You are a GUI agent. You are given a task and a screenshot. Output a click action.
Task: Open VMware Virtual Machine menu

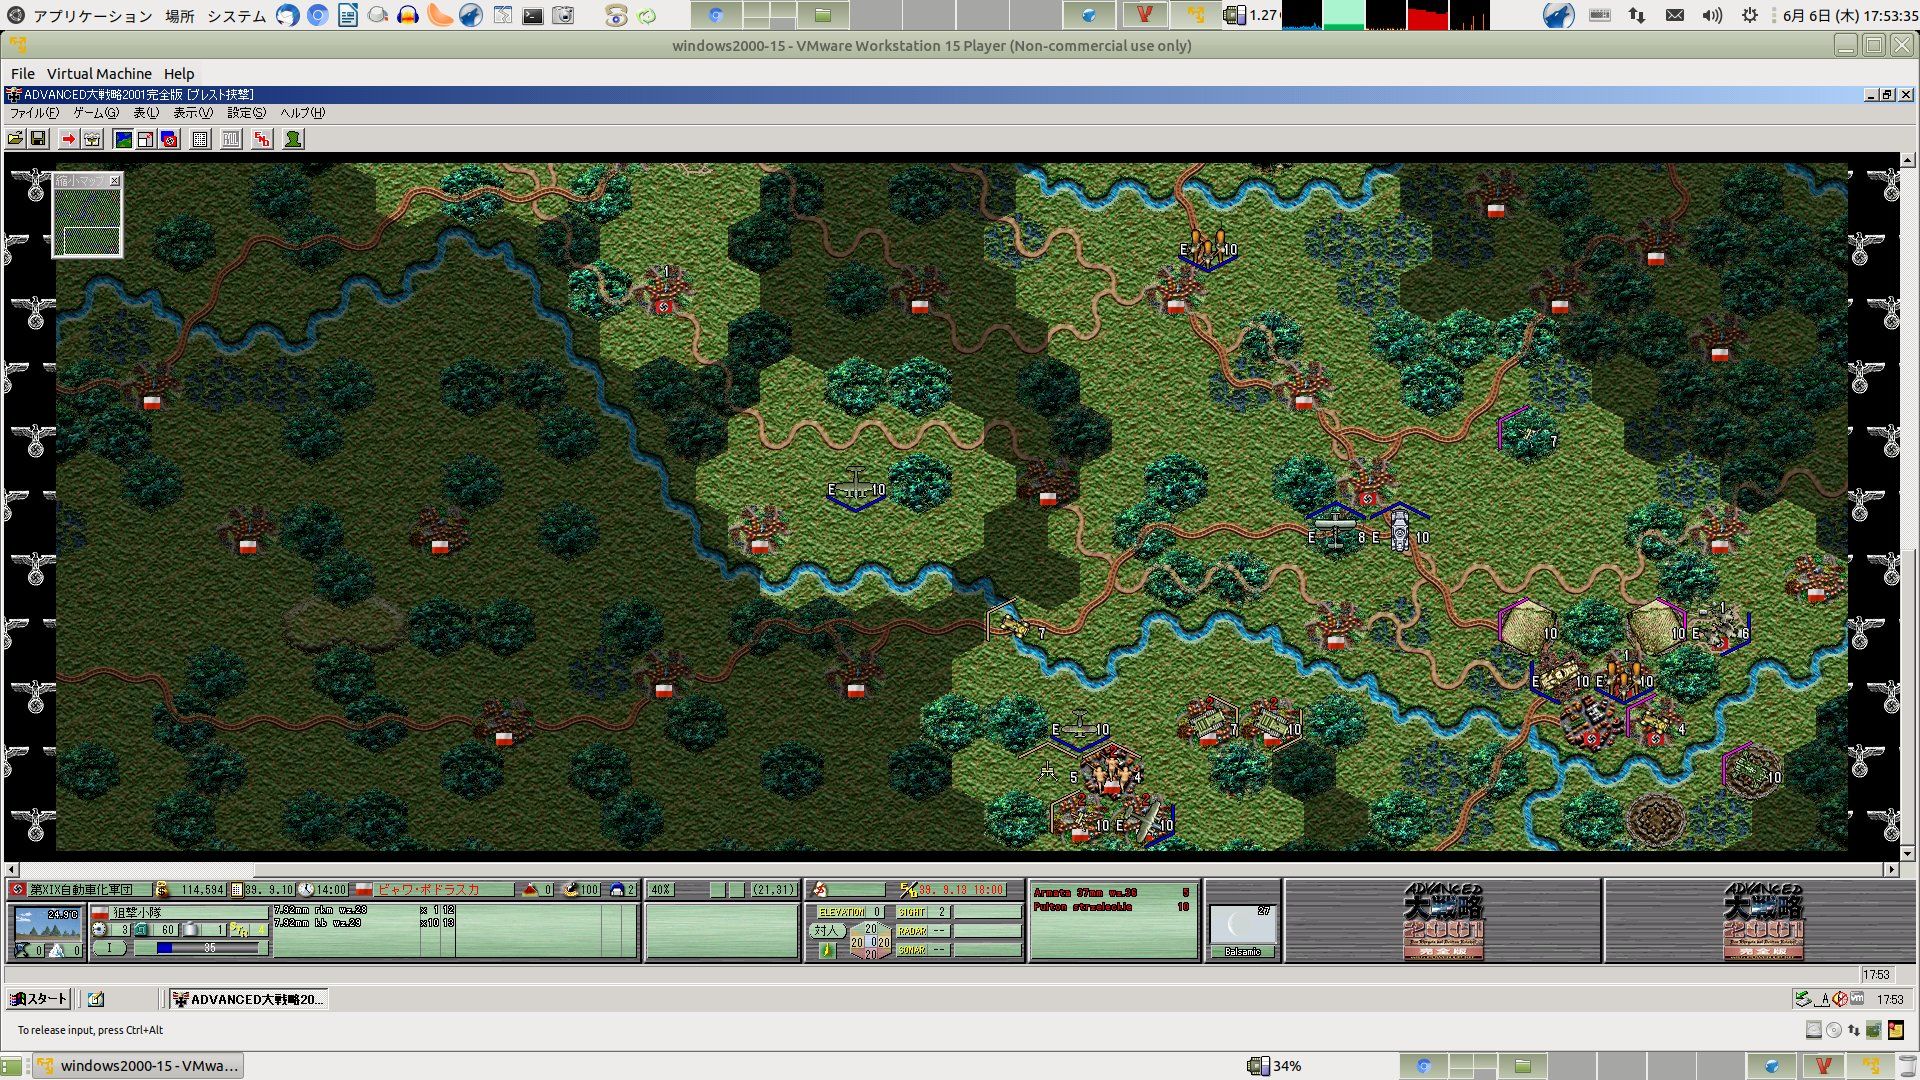click(99, 74)
